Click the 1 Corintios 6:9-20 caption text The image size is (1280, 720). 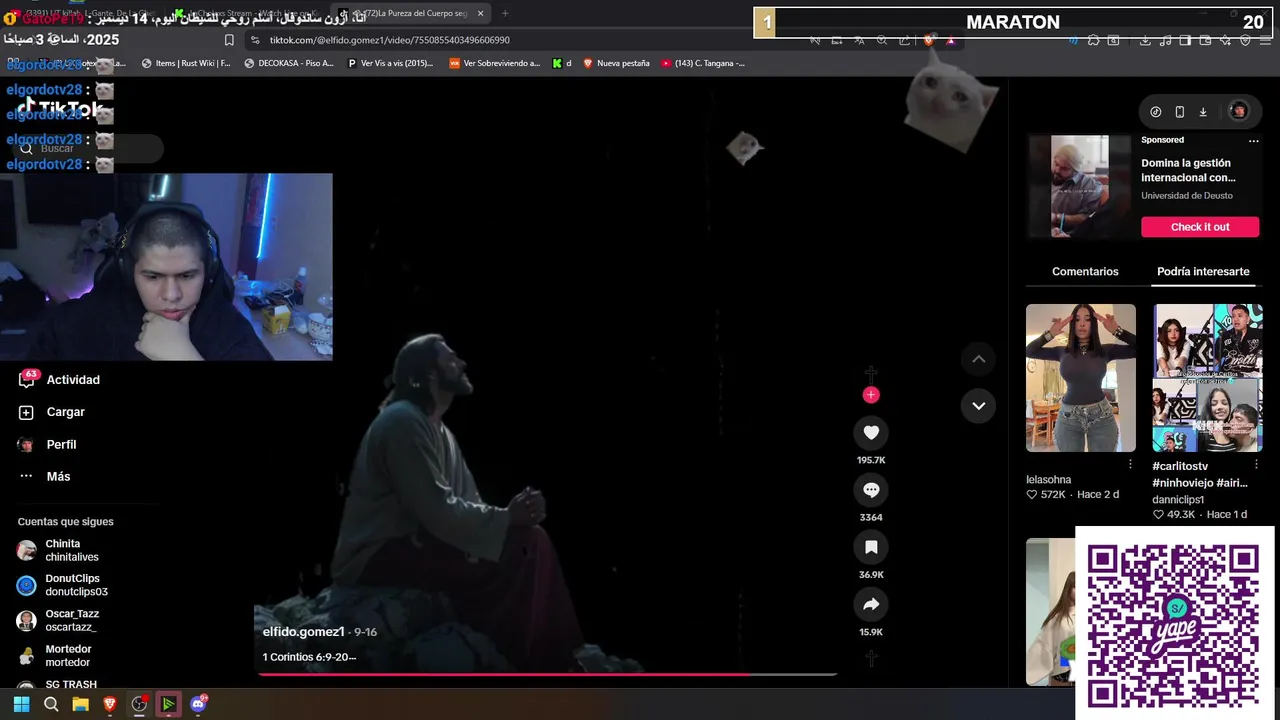click(x=309, y=657)
